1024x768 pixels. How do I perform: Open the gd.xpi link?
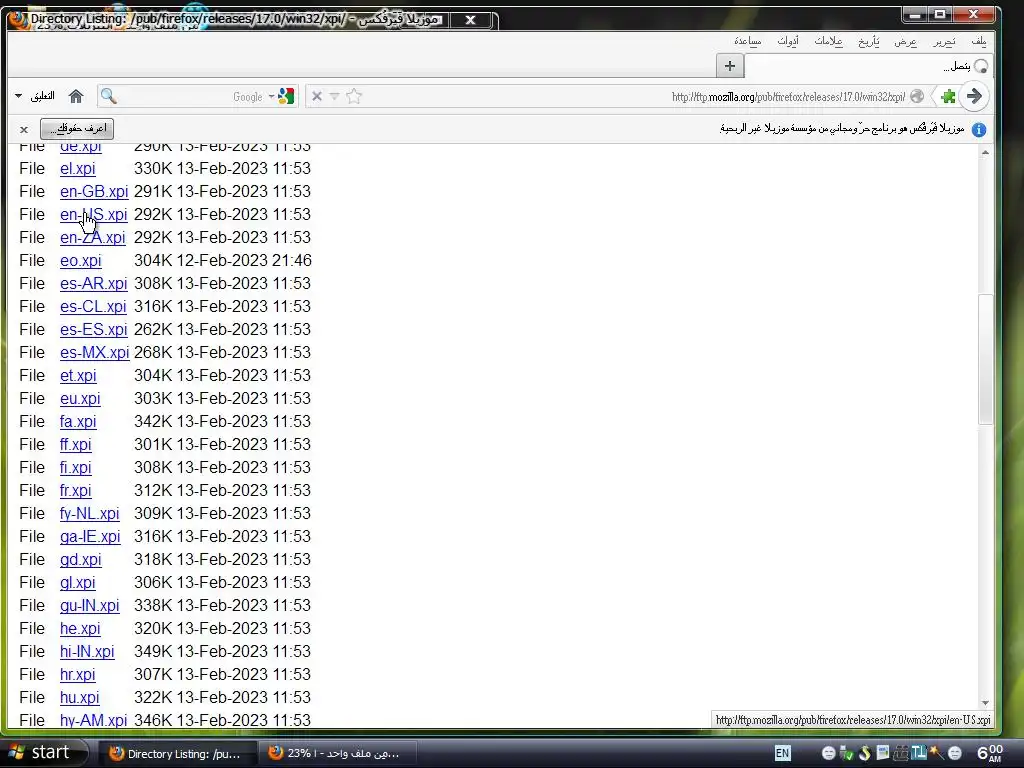(80, 560)
